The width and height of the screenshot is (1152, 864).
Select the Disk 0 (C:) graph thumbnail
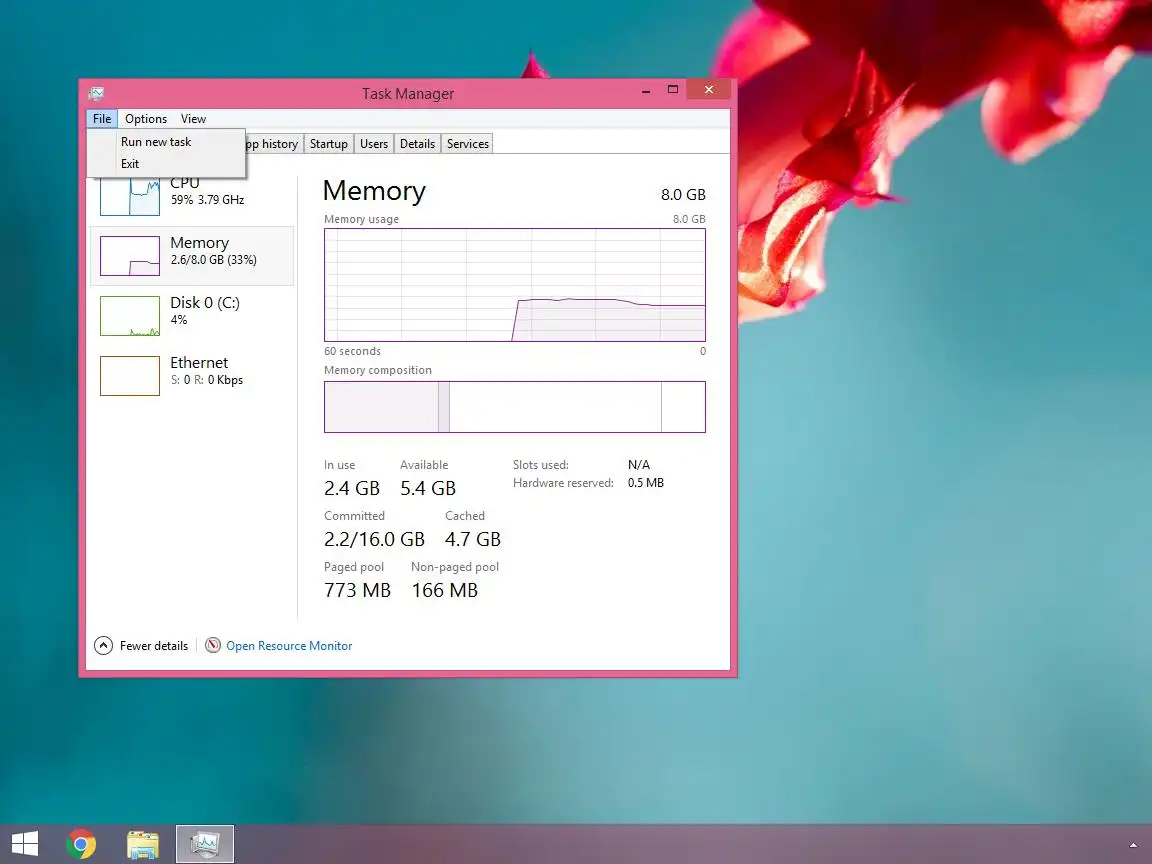(x=130, y=316)
